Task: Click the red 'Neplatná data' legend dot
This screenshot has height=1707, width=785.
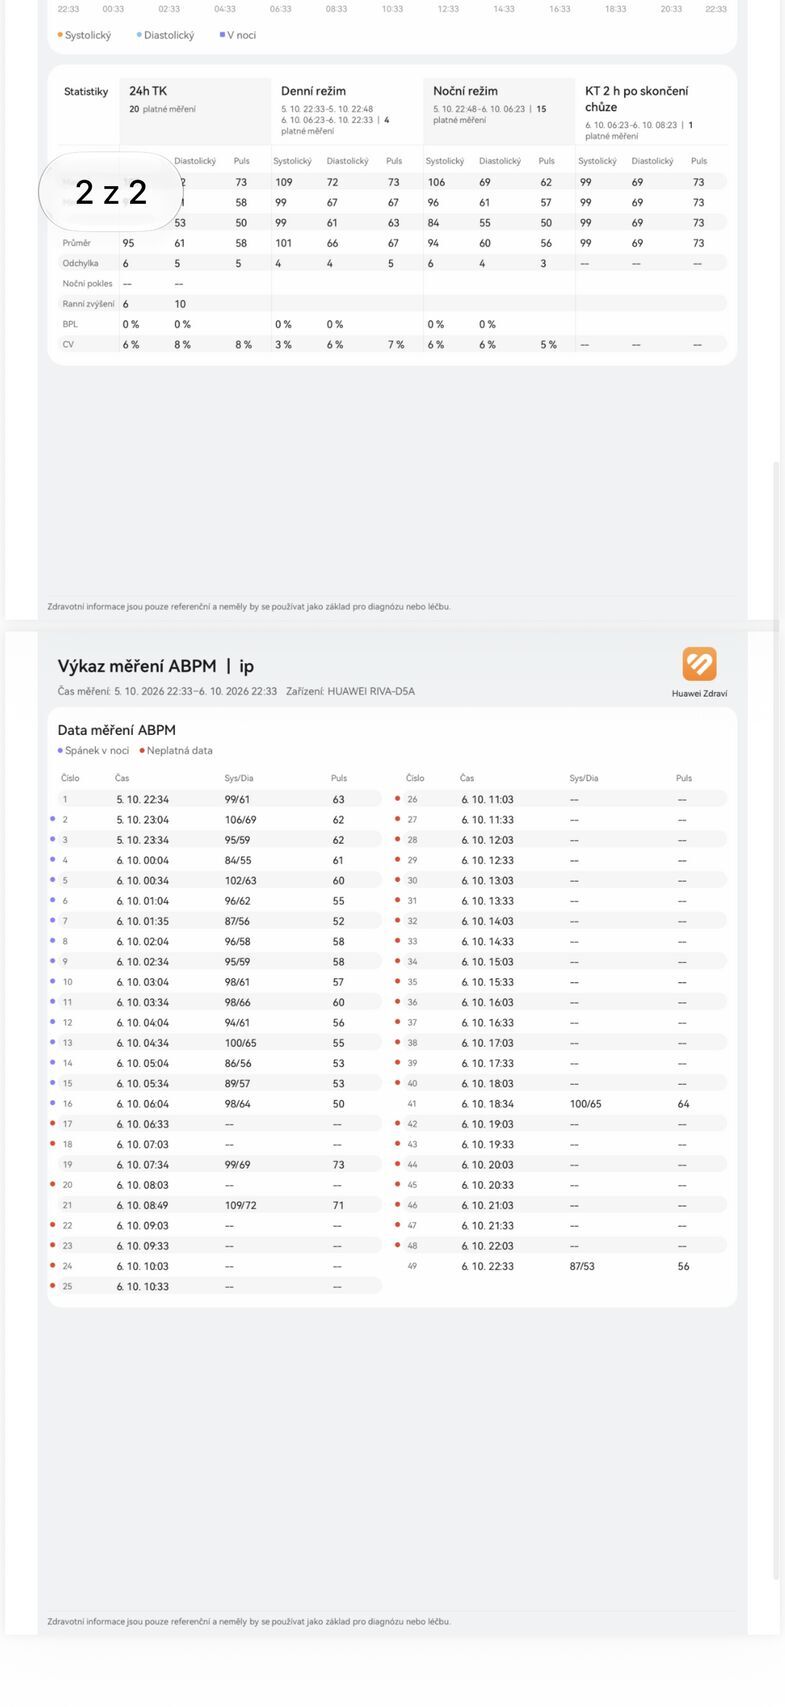Action: coord(142,751)
